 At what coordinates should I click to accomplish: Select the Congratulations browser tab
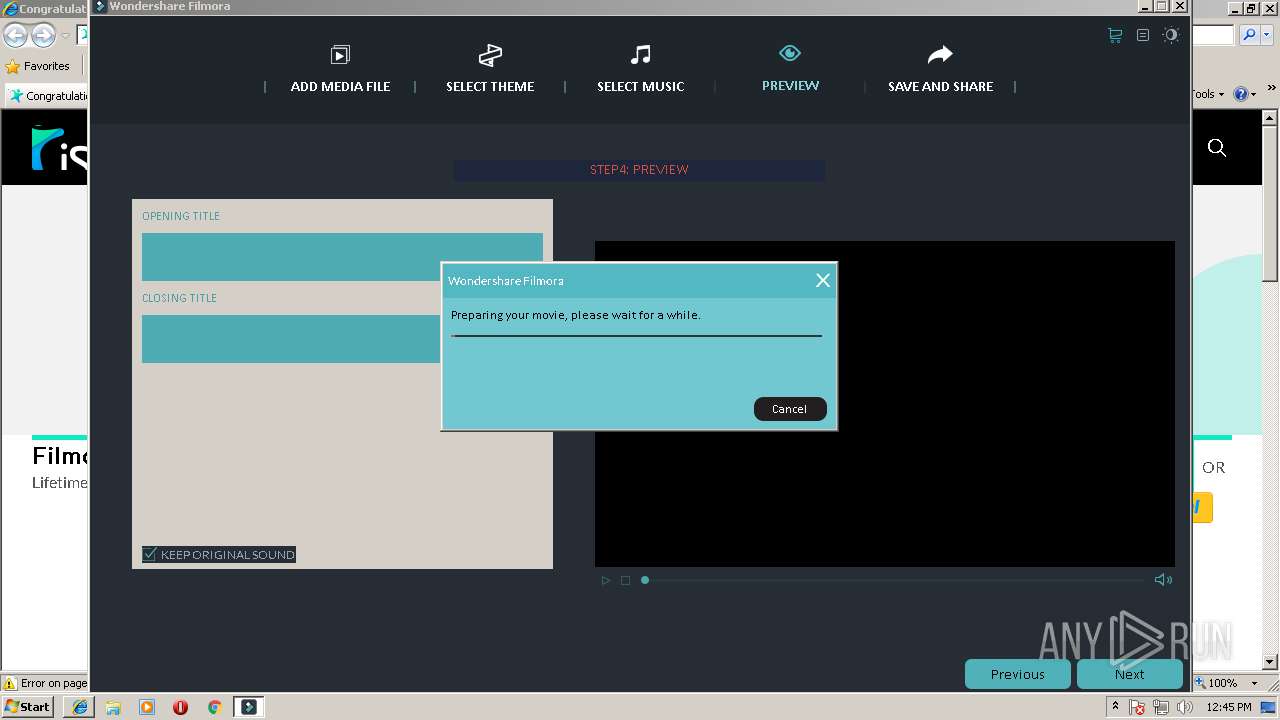[48, 96]
